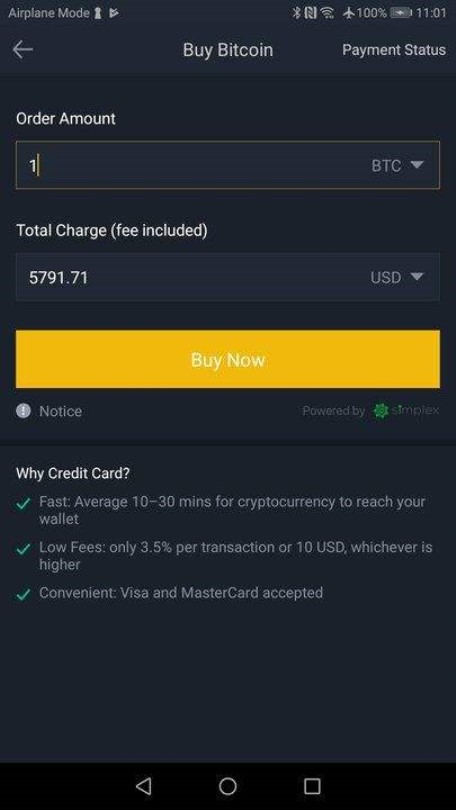Click the checkmark beside Fast average
The image size is (456, 810).
coord(23,503)
